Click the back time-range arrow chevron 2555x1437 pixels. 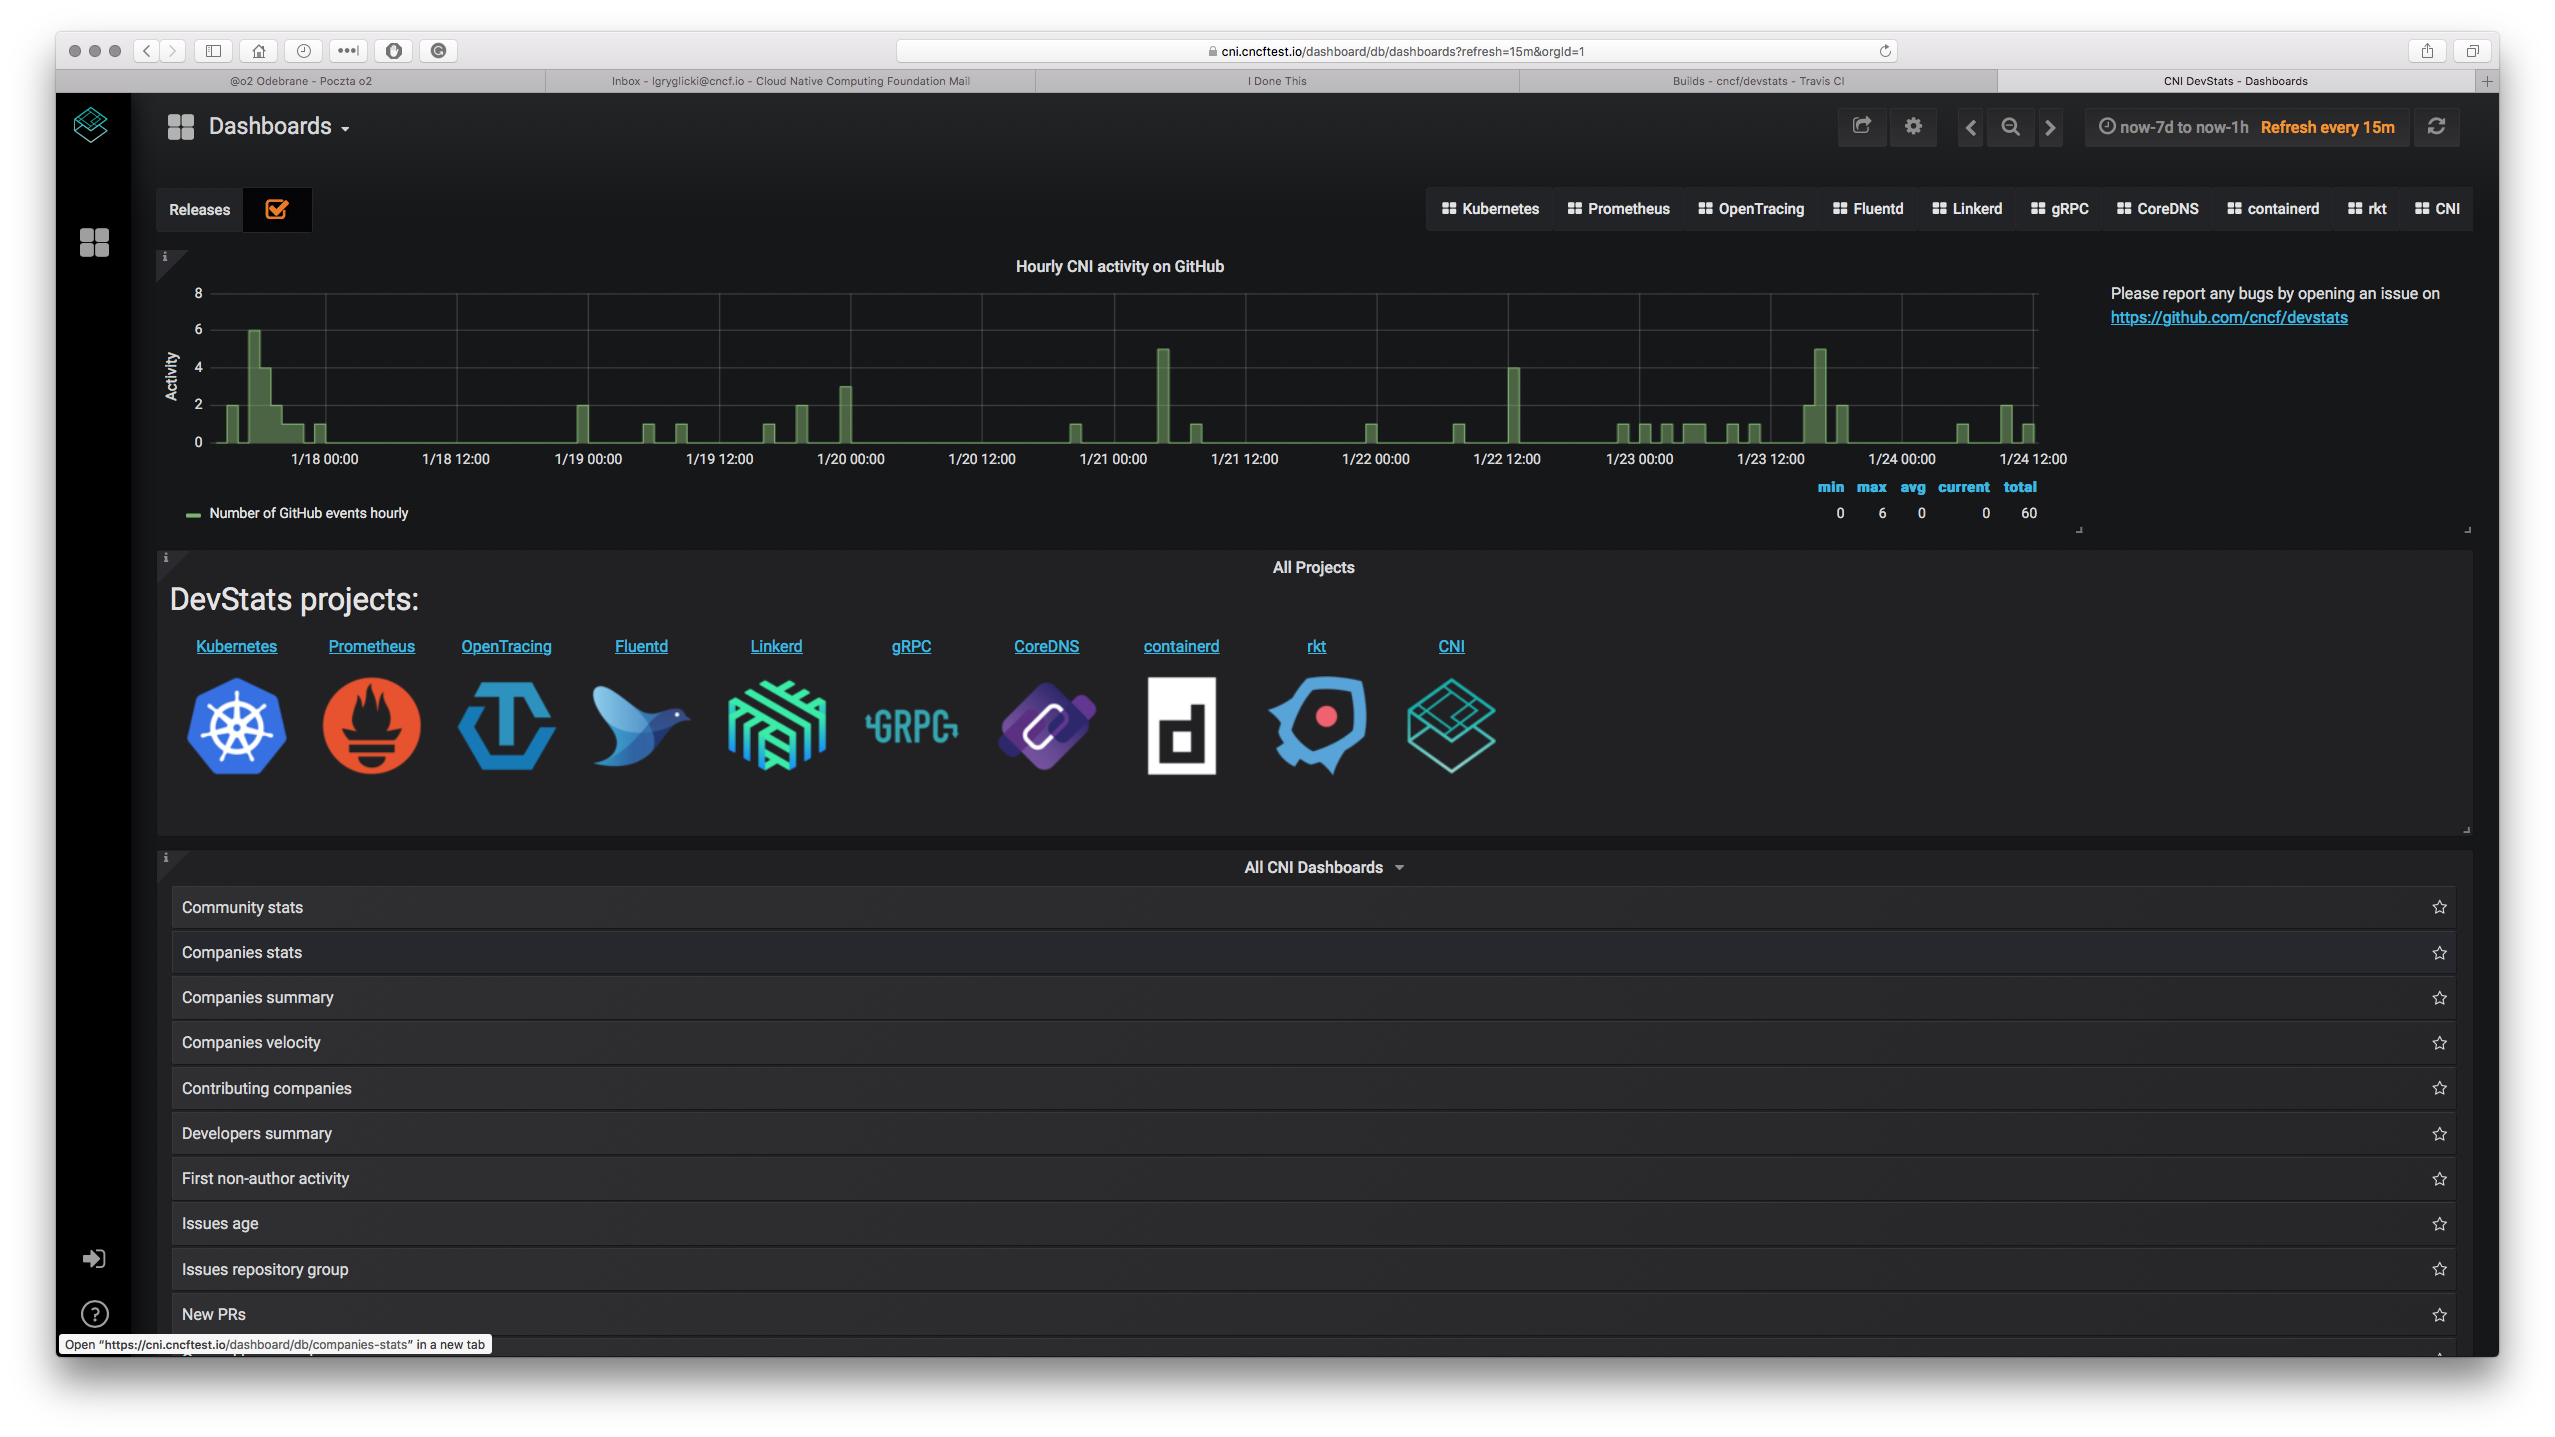coord(1969,127)
